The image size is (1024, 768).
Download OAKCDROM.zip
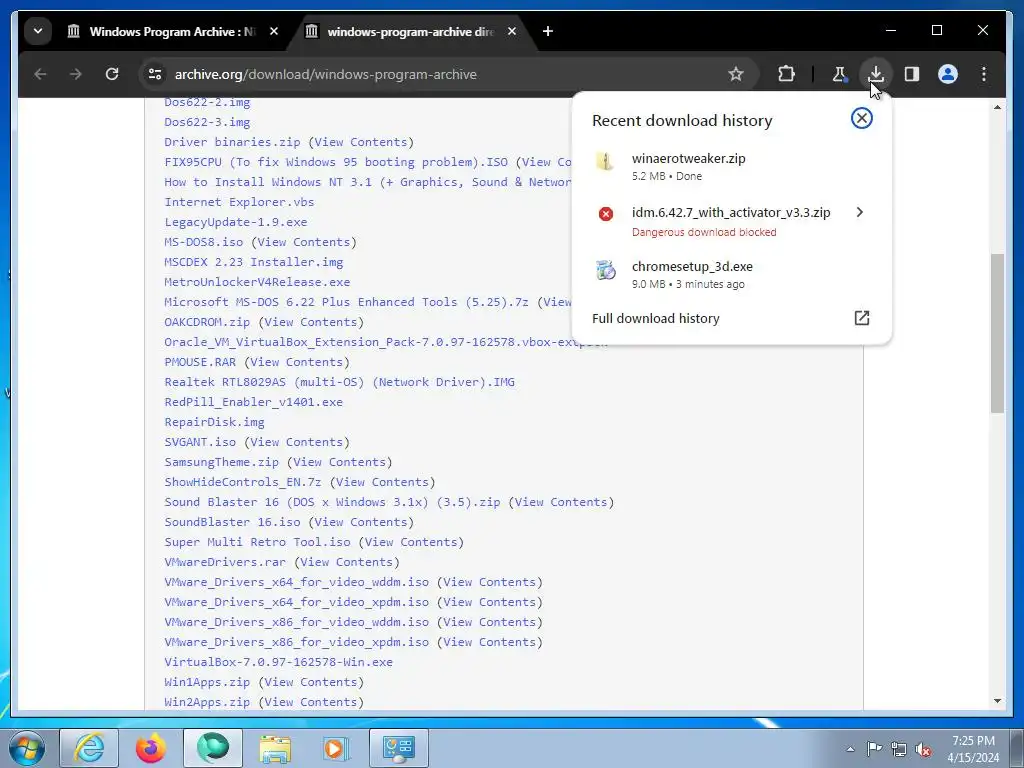(207, 322)
